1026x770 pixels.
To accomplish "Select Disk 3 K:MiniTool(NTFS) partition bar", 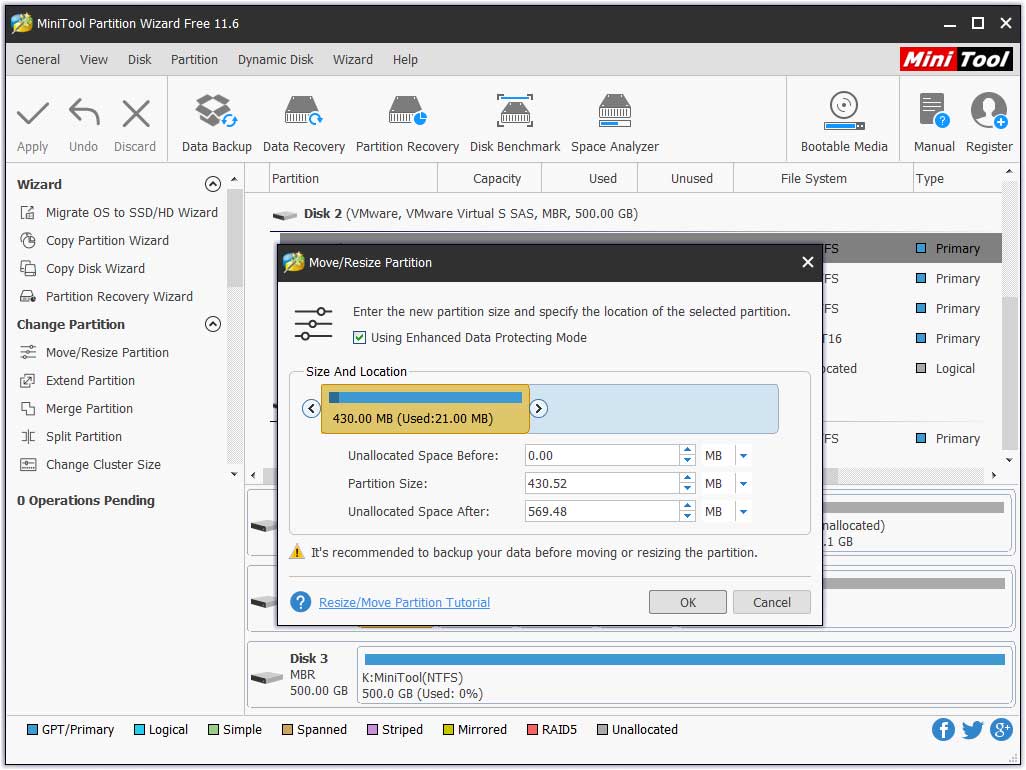I will (685, 676).
